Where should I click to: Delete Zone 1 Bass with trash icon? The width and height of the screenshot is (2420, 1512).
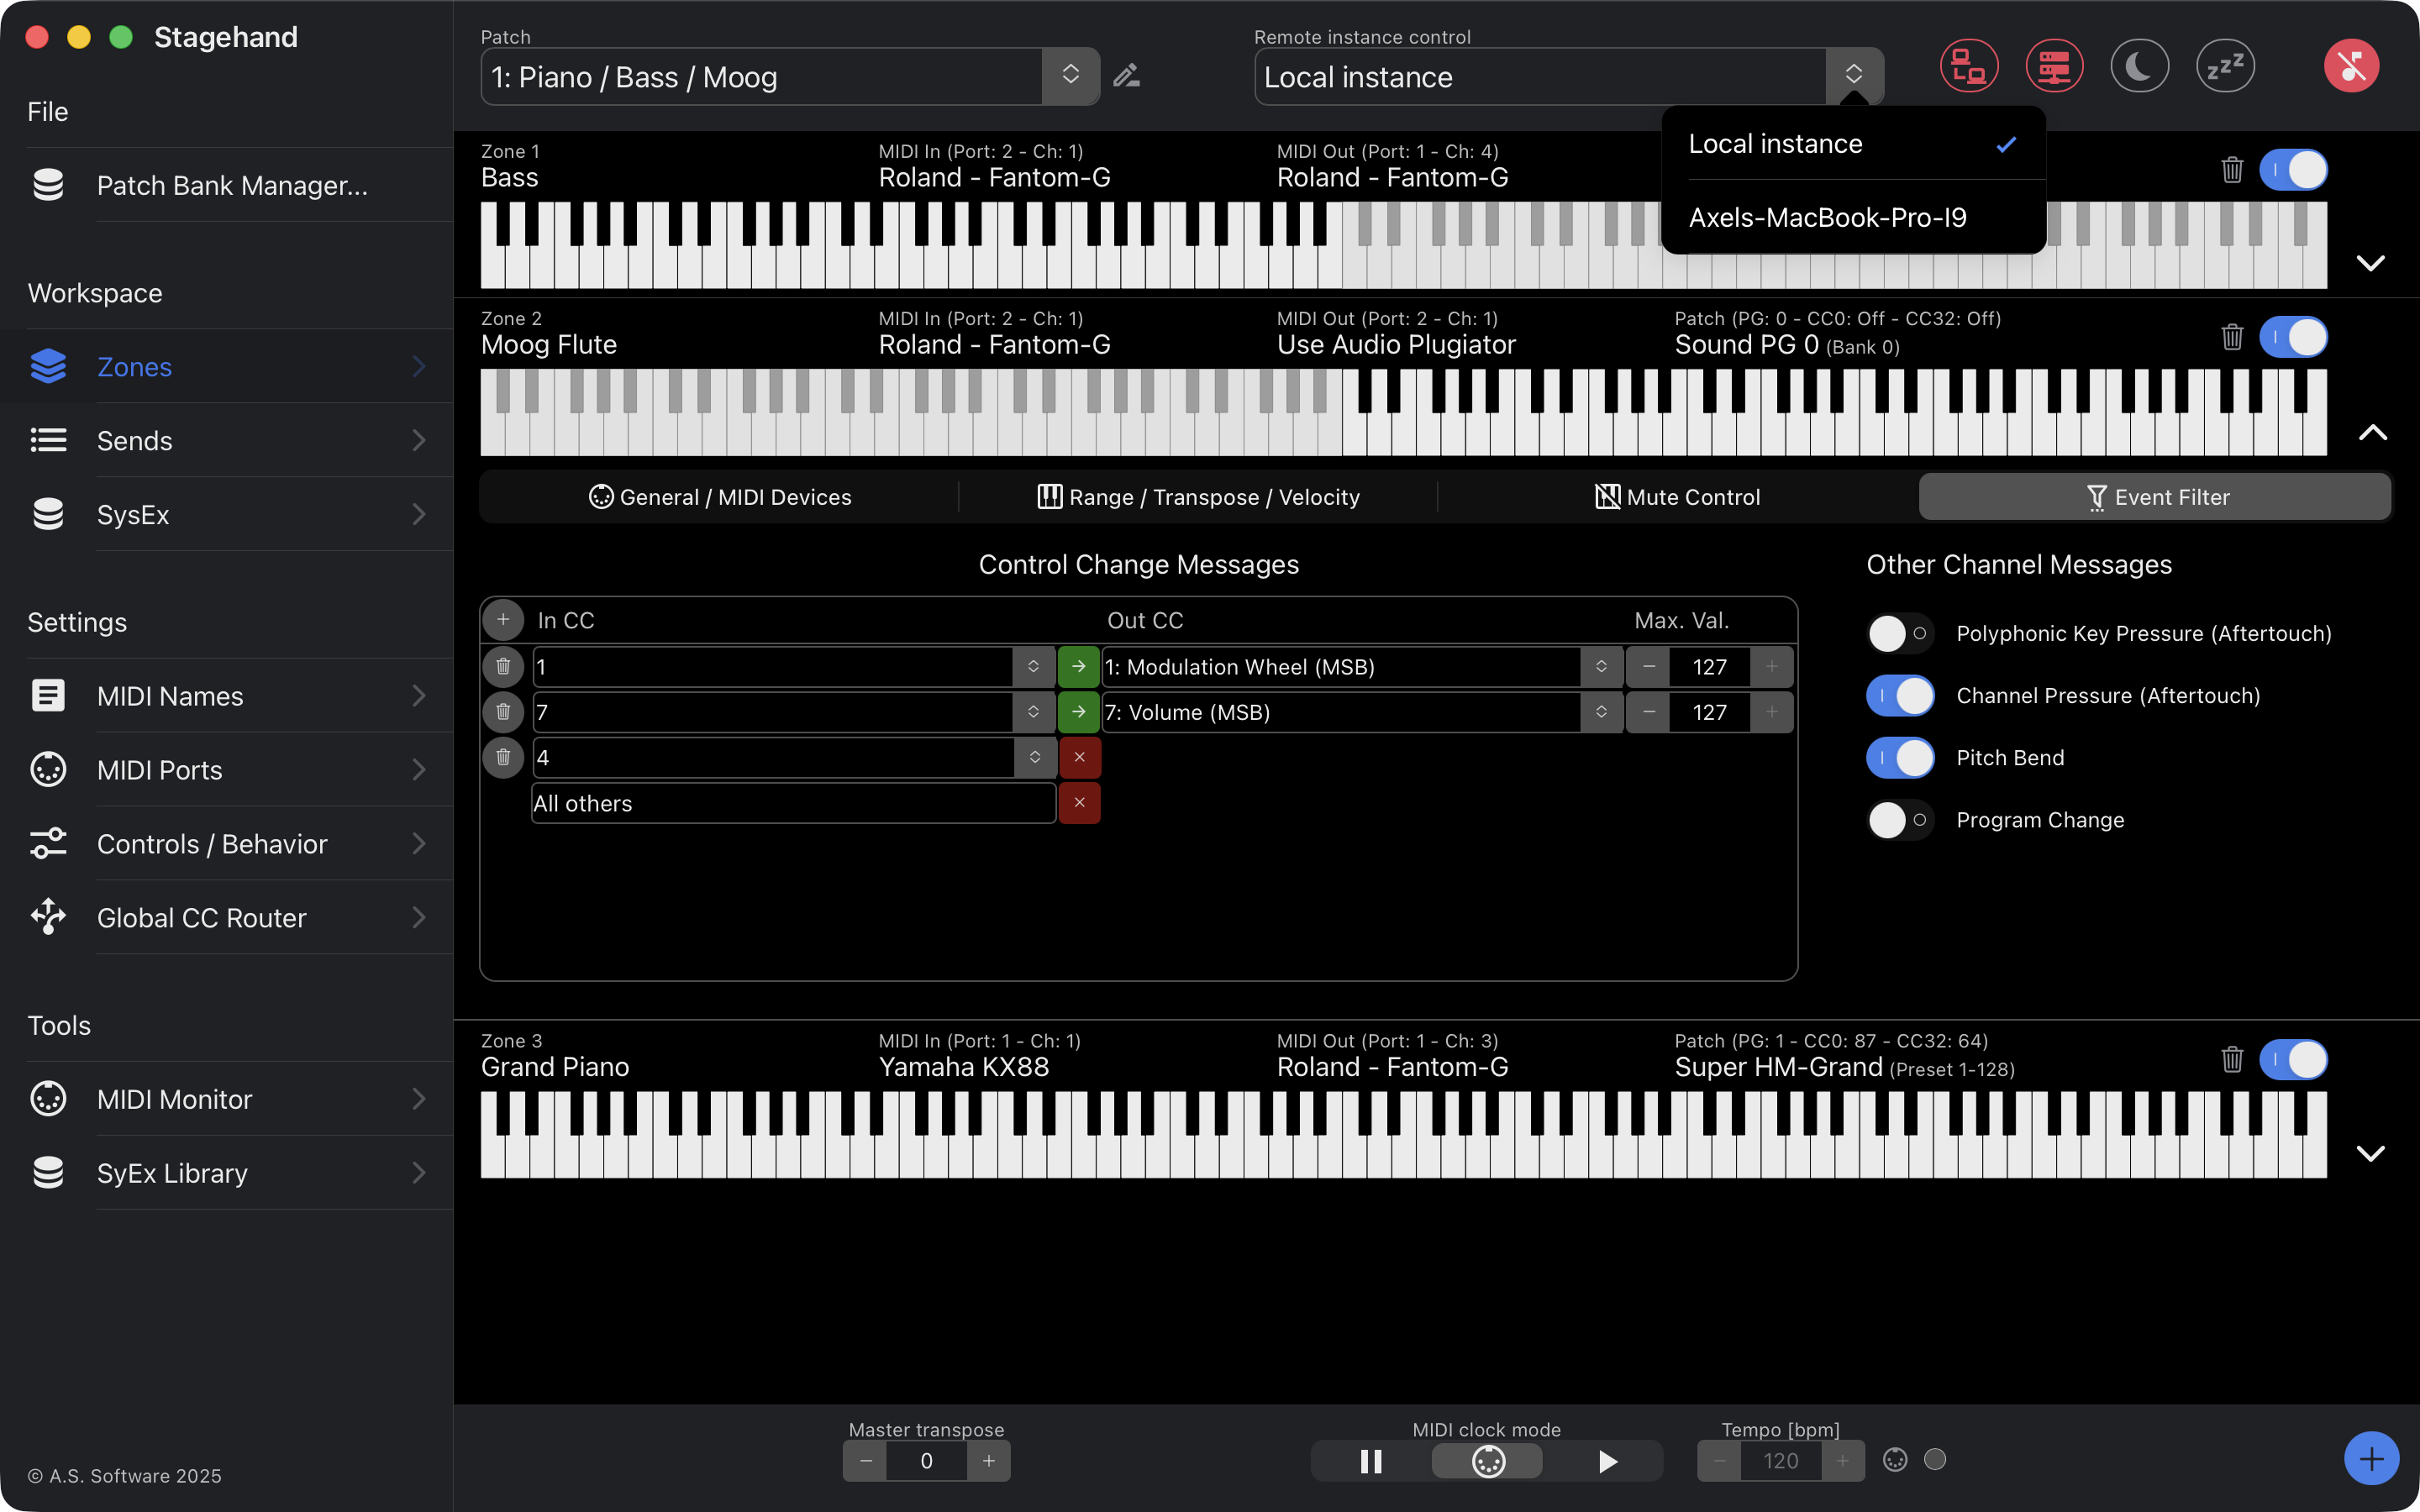point(2232,169)
